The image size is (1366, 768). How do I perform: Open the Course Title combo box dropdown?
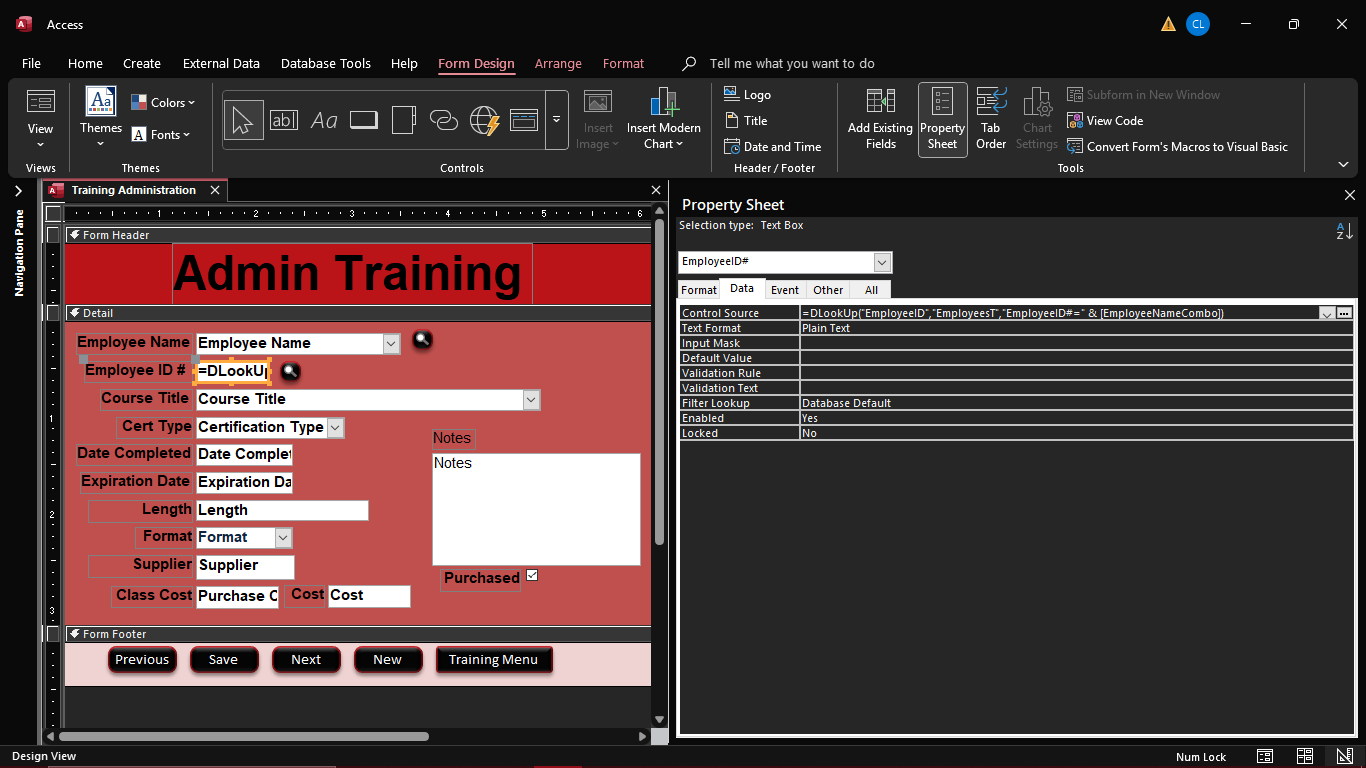(531, 400)
